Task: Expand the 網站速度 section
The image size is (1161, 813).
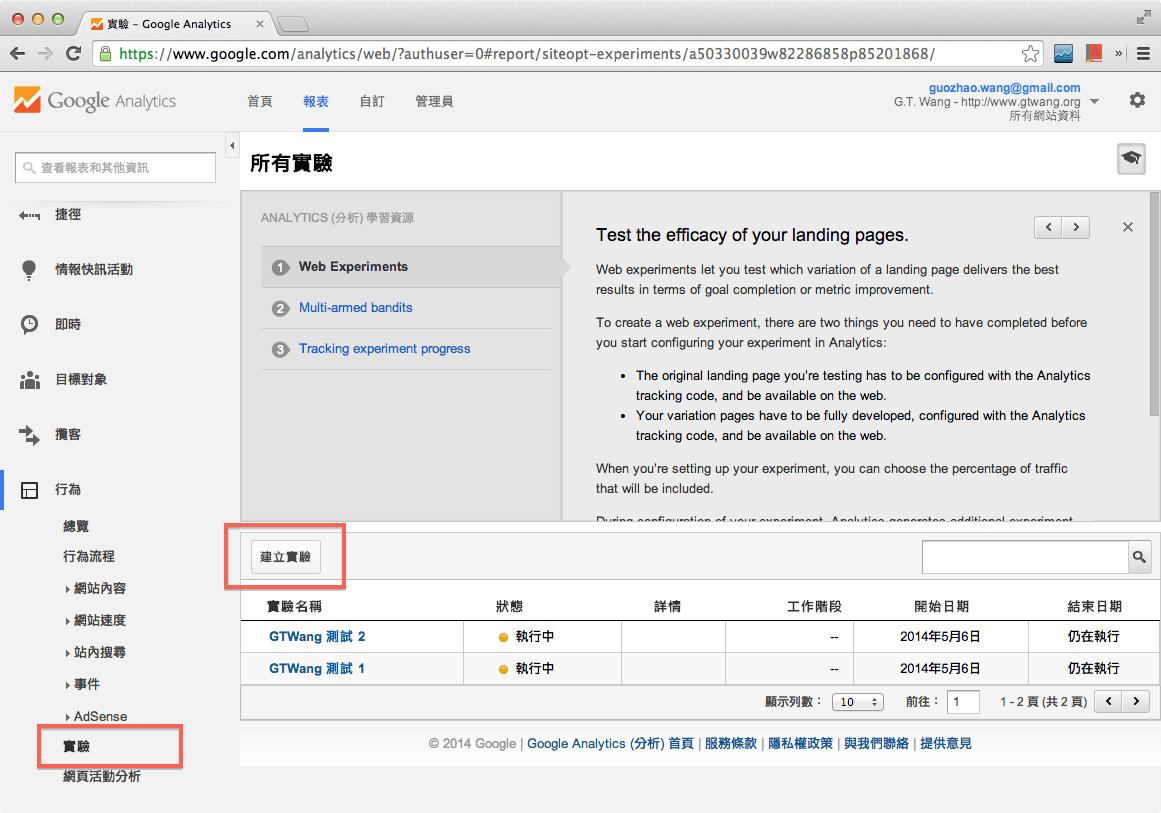Action: click(99, 621)
